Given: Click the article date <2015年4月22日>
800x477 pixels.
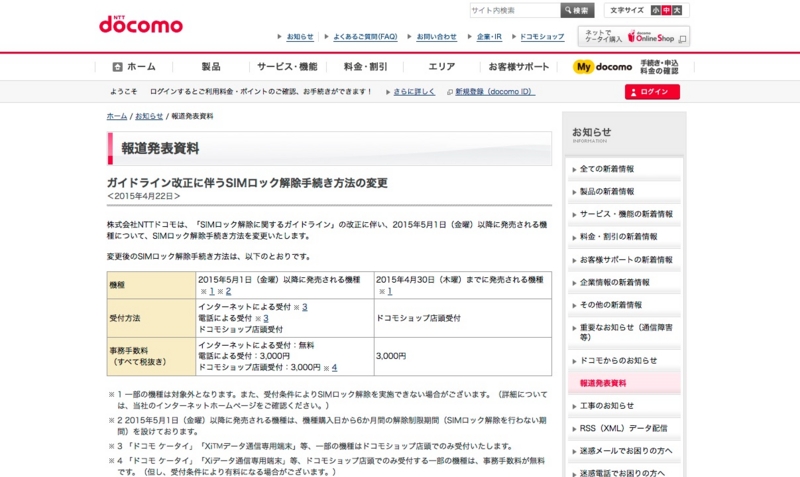Looking at the screenshot, I should coord(143,196).
